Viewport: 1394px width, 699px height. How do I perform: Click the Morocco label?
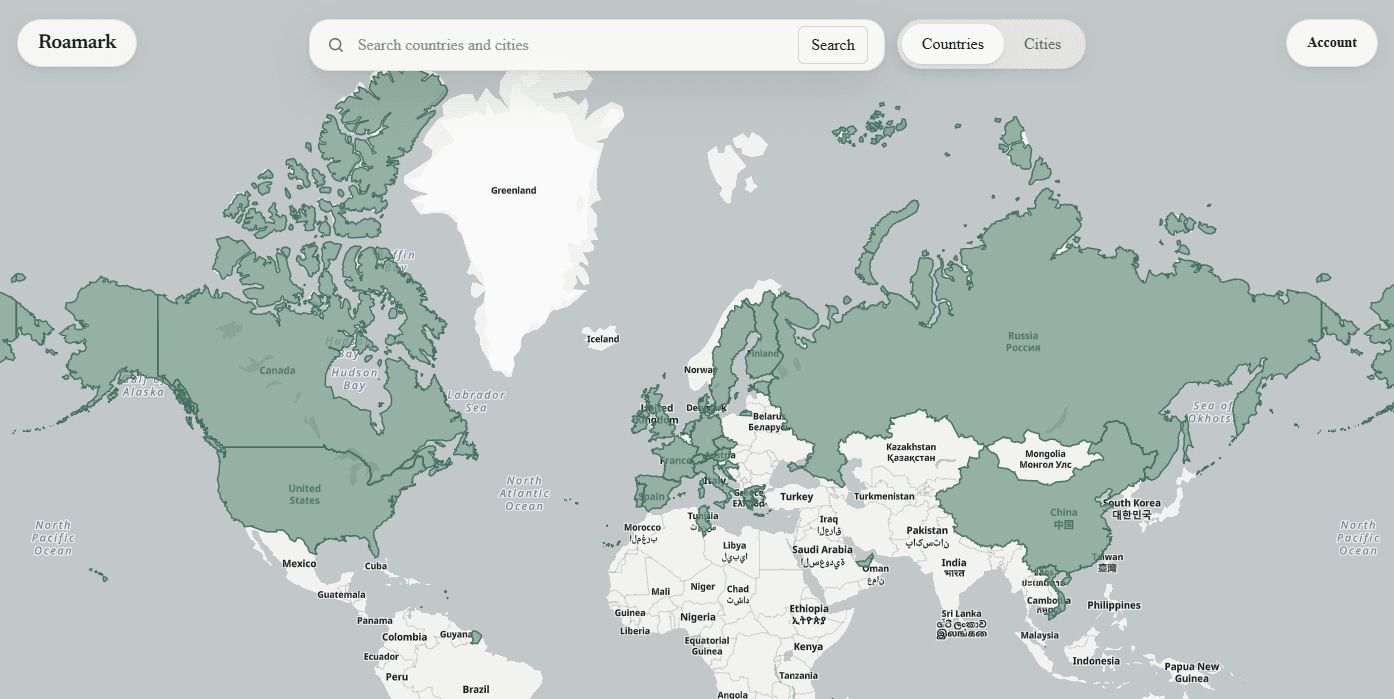[x=642, y=533]
